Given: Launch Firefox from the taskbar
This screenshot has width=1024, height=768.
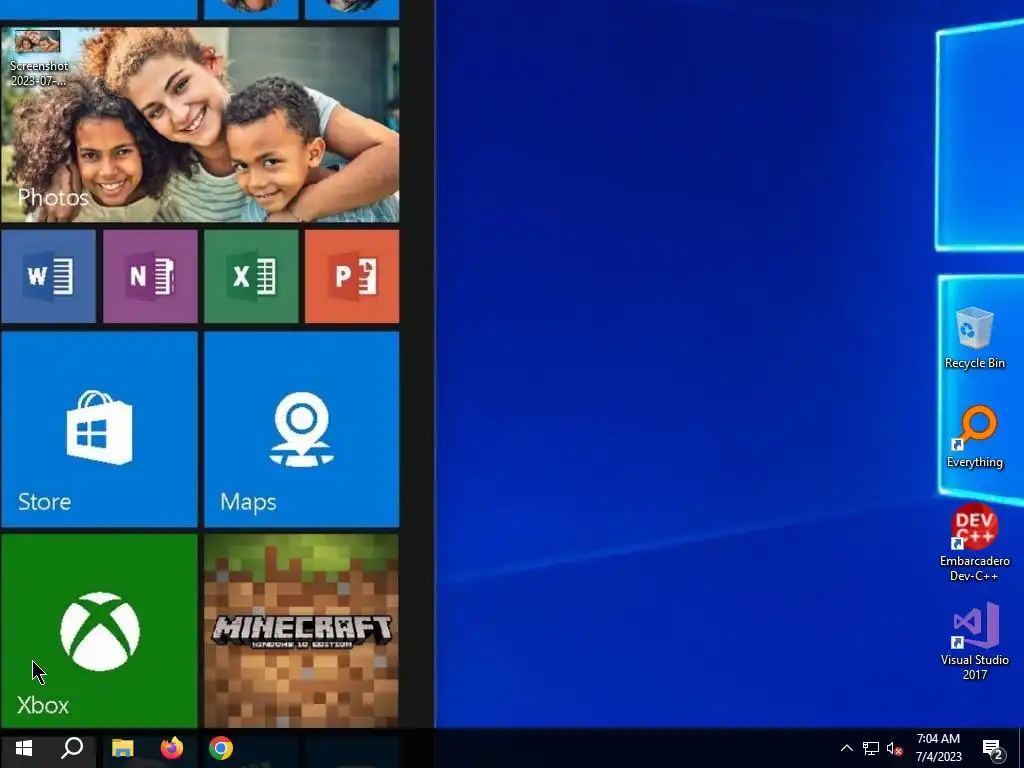Looking at the screenshot, I should coord(172,748).
